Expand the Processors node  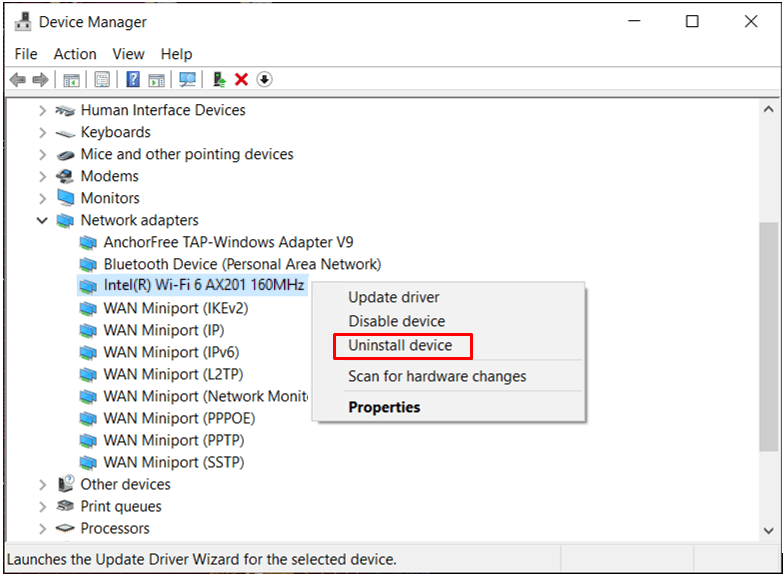42,529
